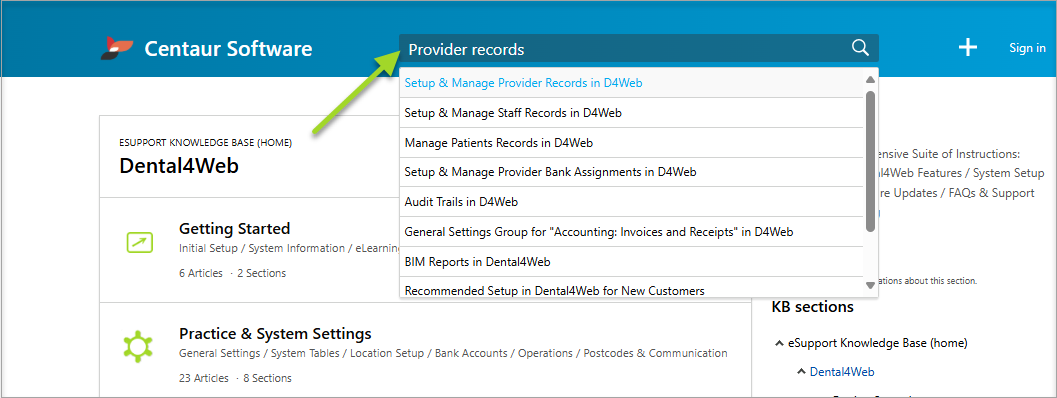The height and width of the screenshot is (398, 1057).
Task: Click the Centaur Software logo icon
Action: [117, 49]
